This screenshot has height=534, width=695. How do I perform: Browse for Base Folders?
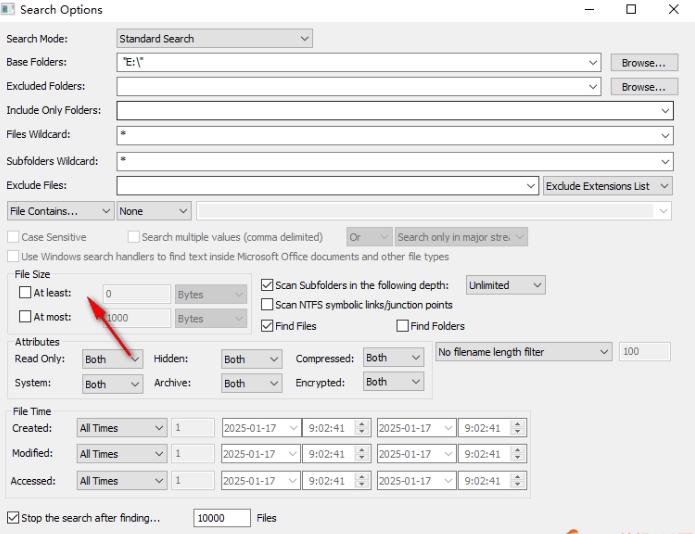pyautogui.click(x=642, y=63)
